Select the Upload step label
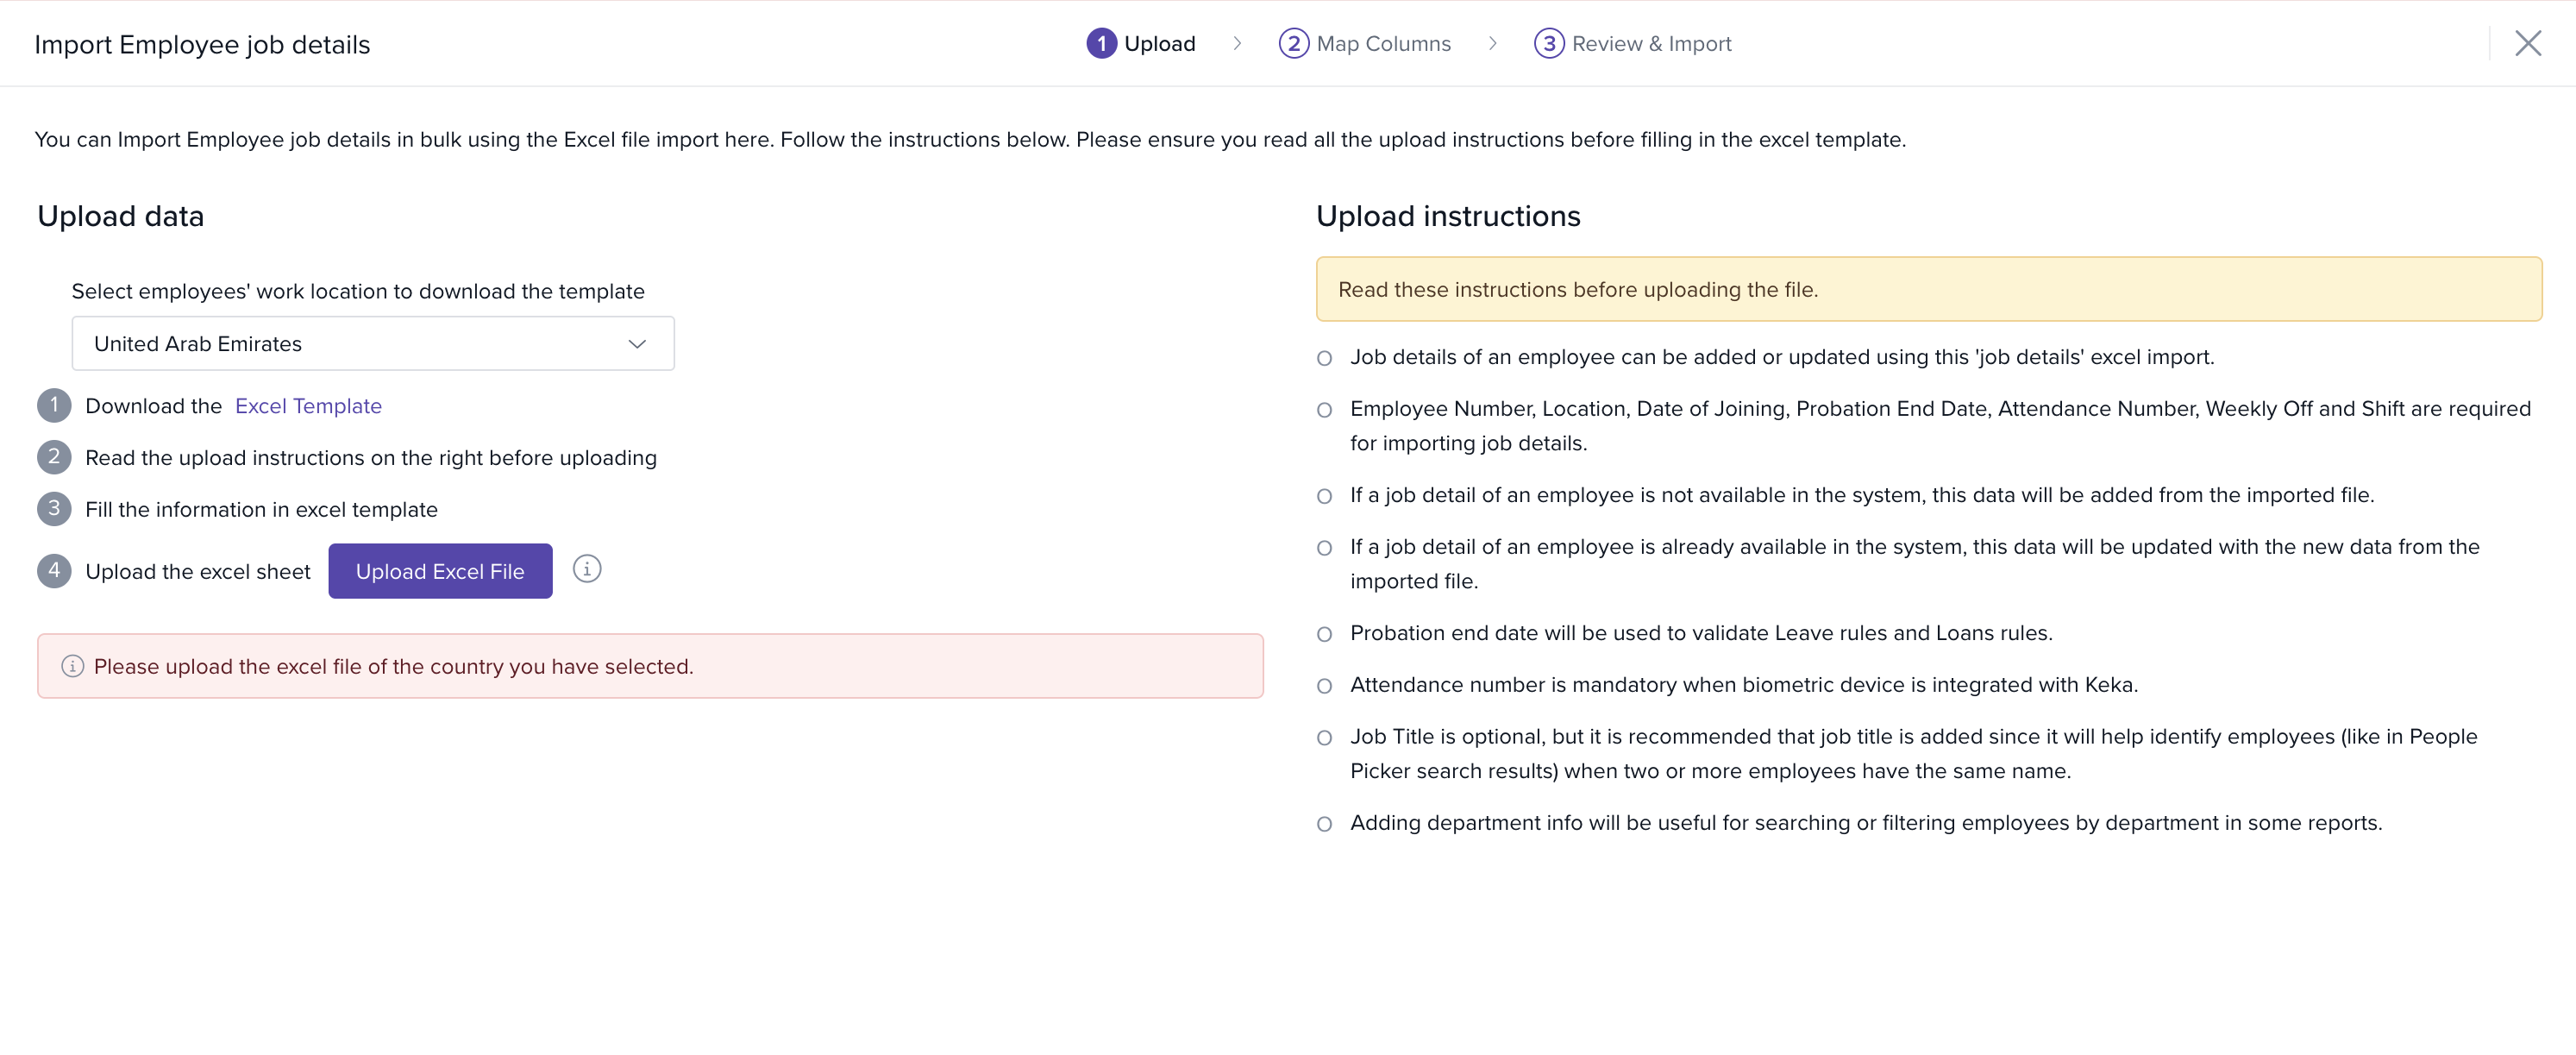2576x1055 pixels. [1159, 44]
